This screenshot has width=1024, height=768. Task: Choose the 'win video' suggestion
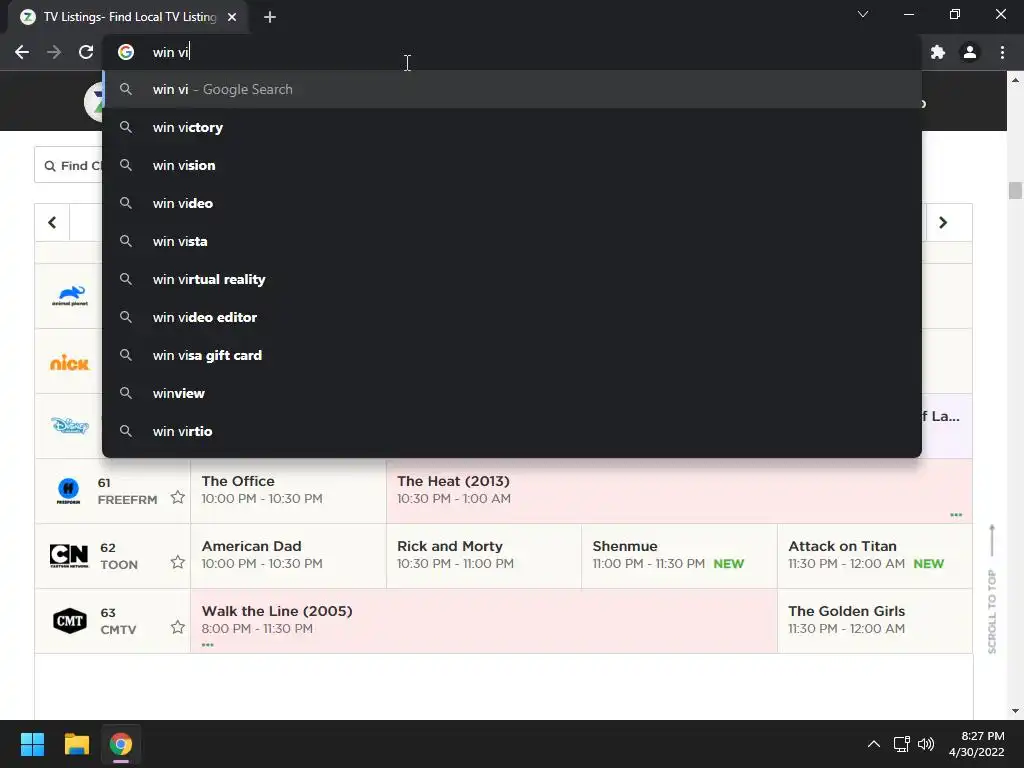(512, 203)
